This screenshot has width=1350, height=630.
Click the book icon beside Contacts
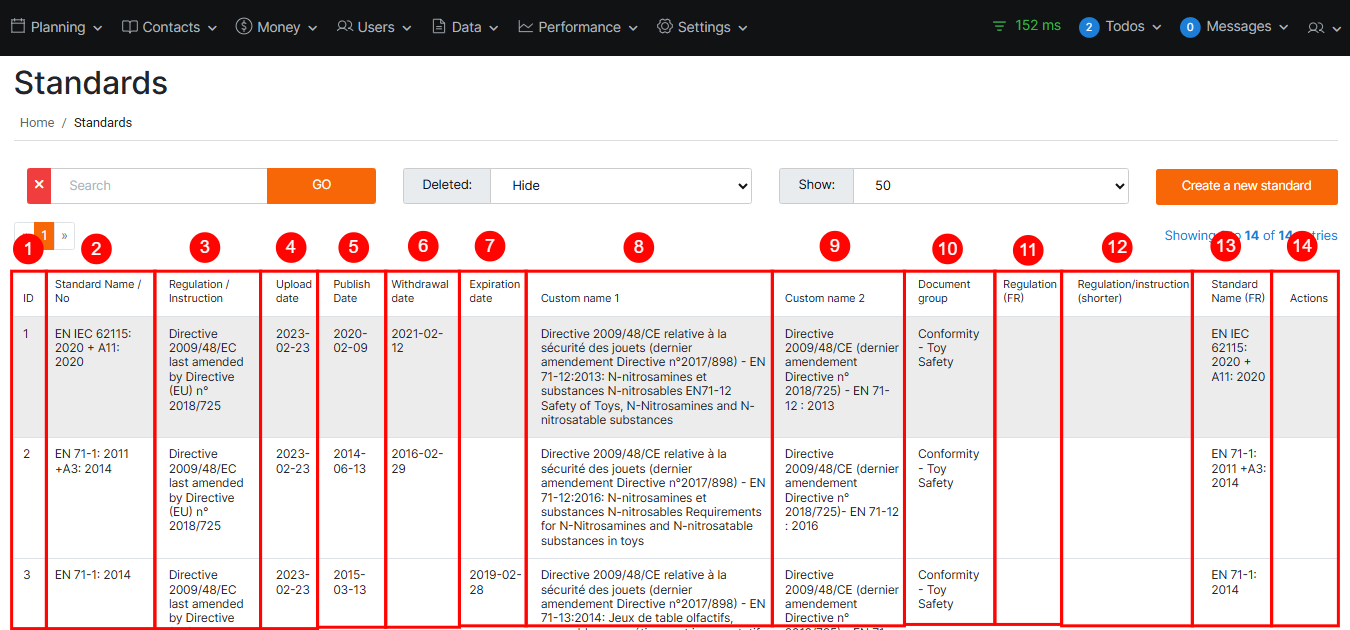(130, 27)
